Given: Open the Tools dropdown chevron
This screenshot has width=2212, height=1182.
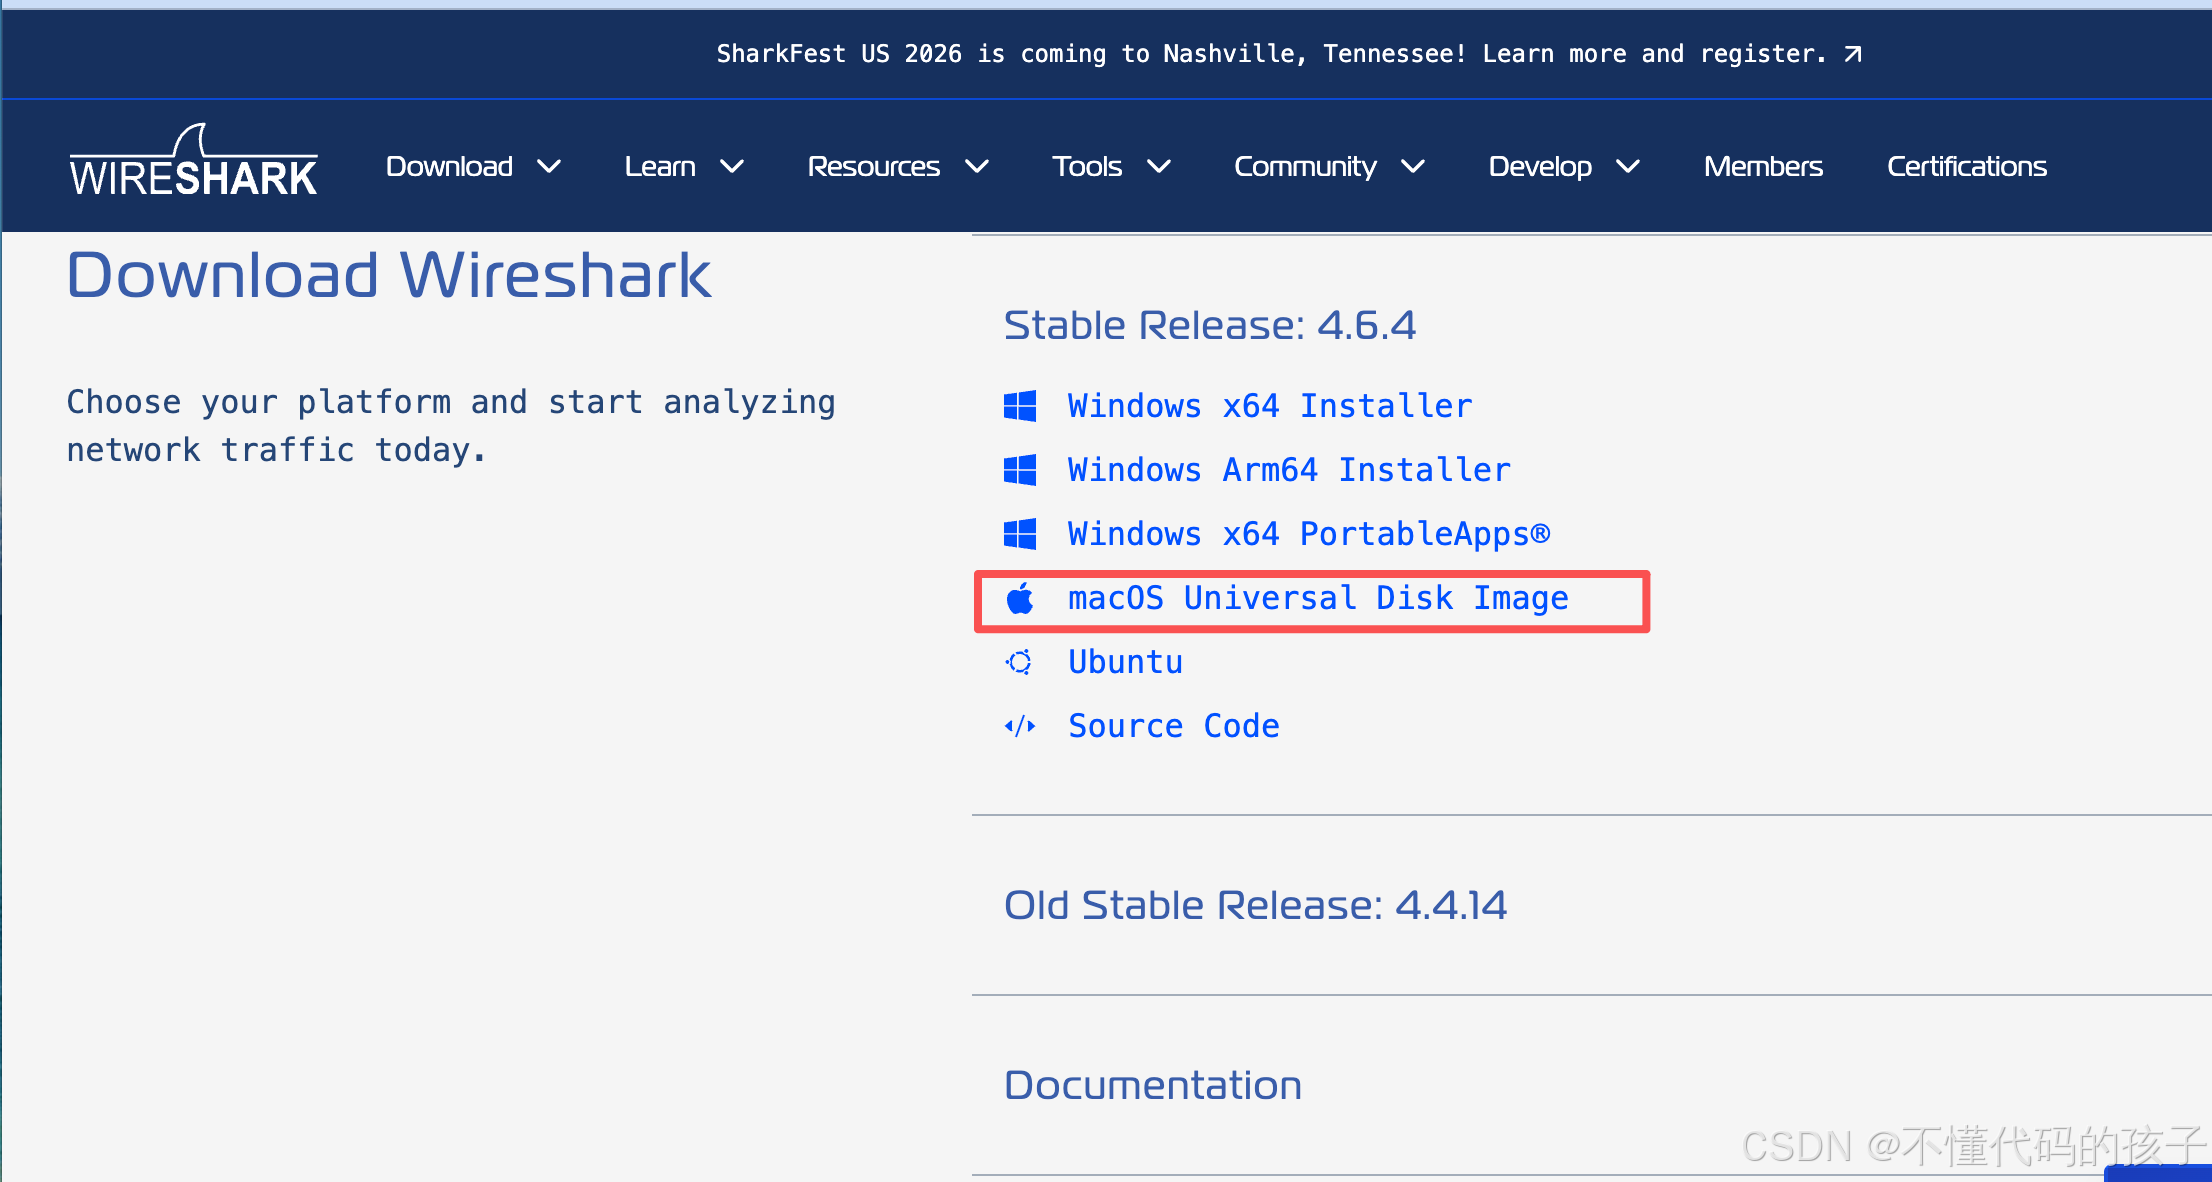Looking at the screenshot, I should click(1159, 167).
